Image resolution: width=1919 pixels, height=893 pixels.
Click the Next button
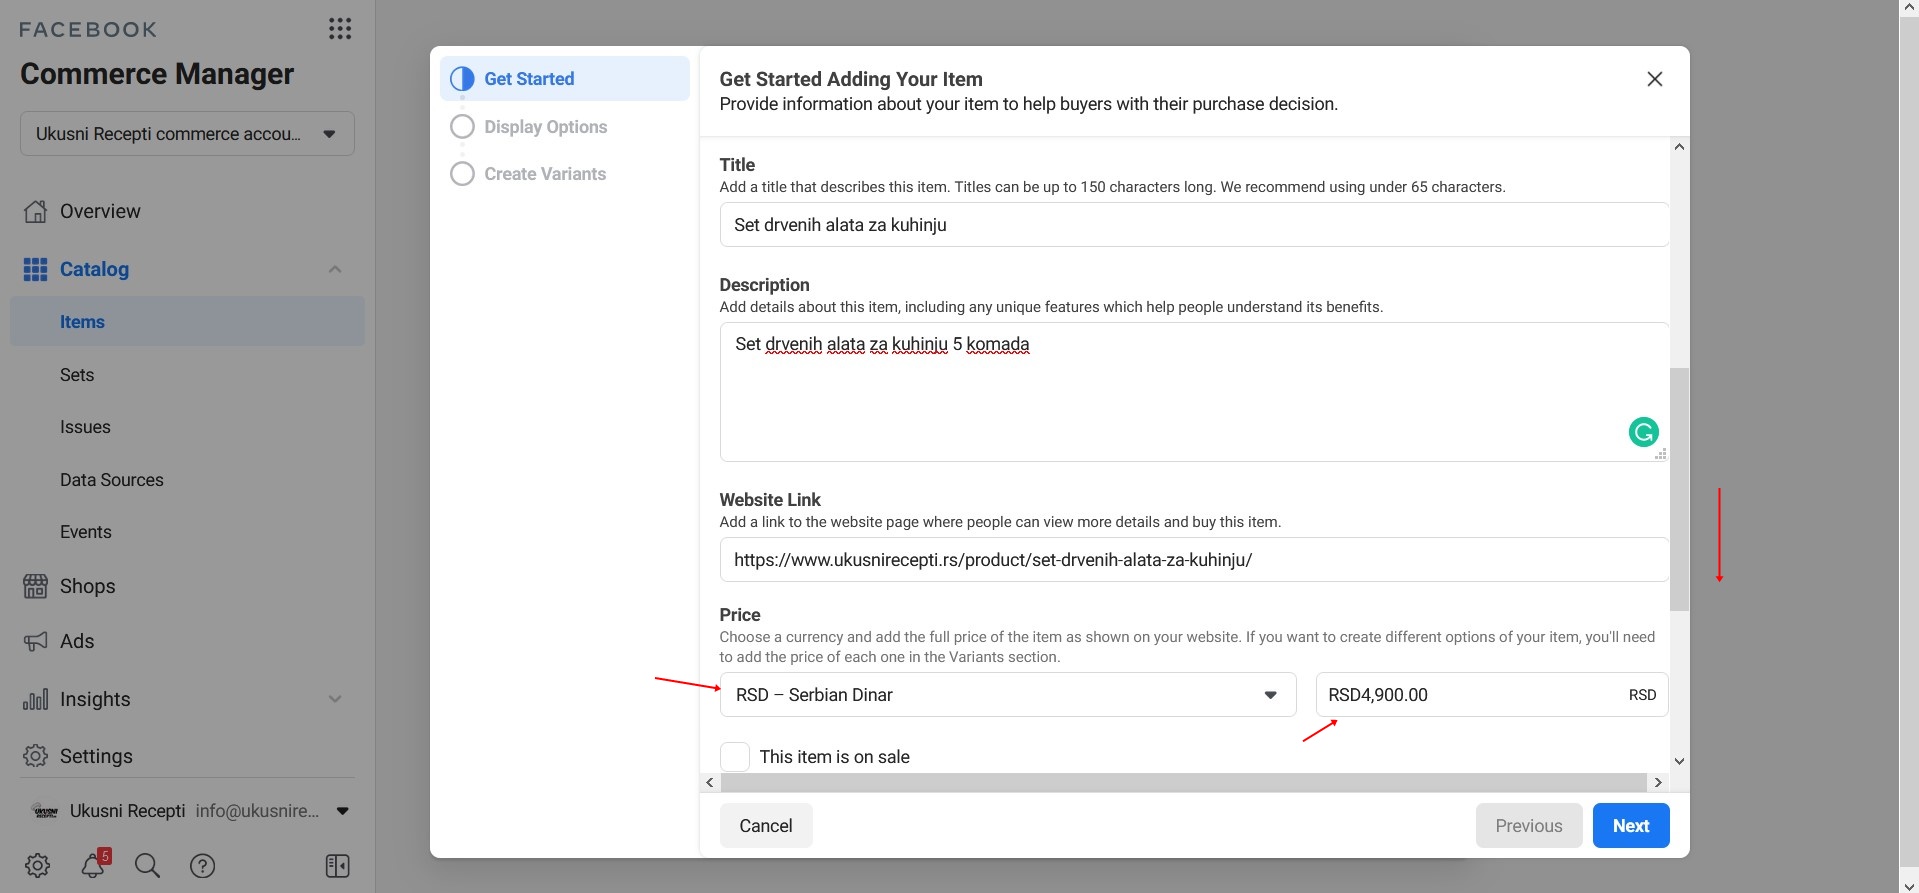tap(1630, 826)
